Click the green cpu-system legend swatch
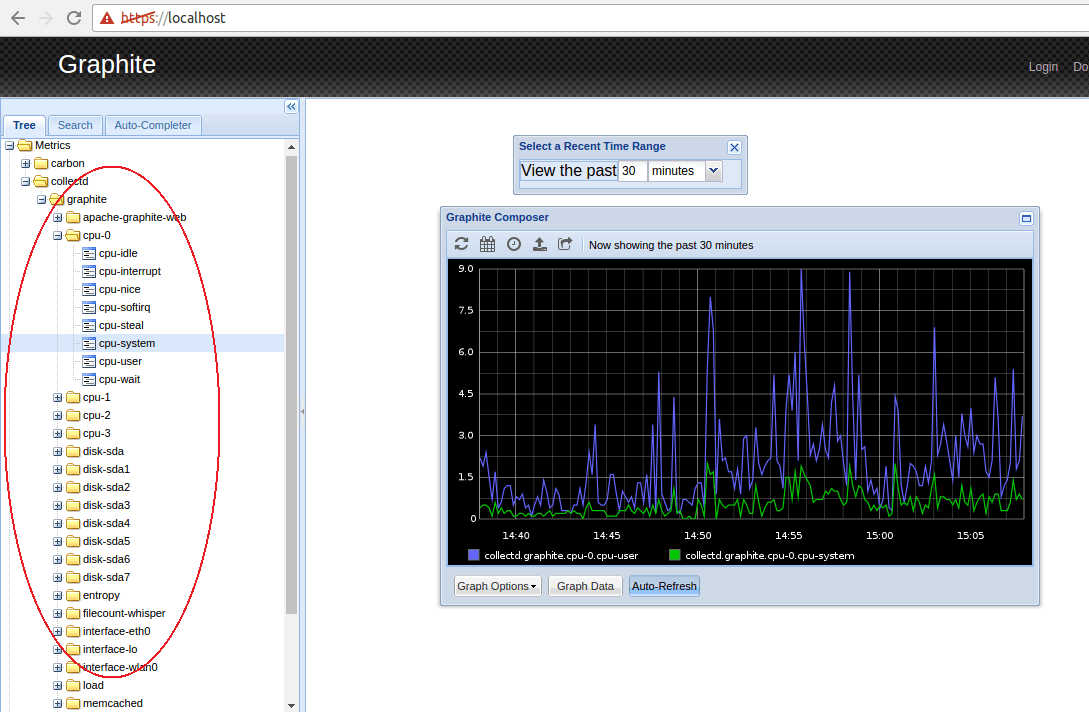 (x=672, y=555)
